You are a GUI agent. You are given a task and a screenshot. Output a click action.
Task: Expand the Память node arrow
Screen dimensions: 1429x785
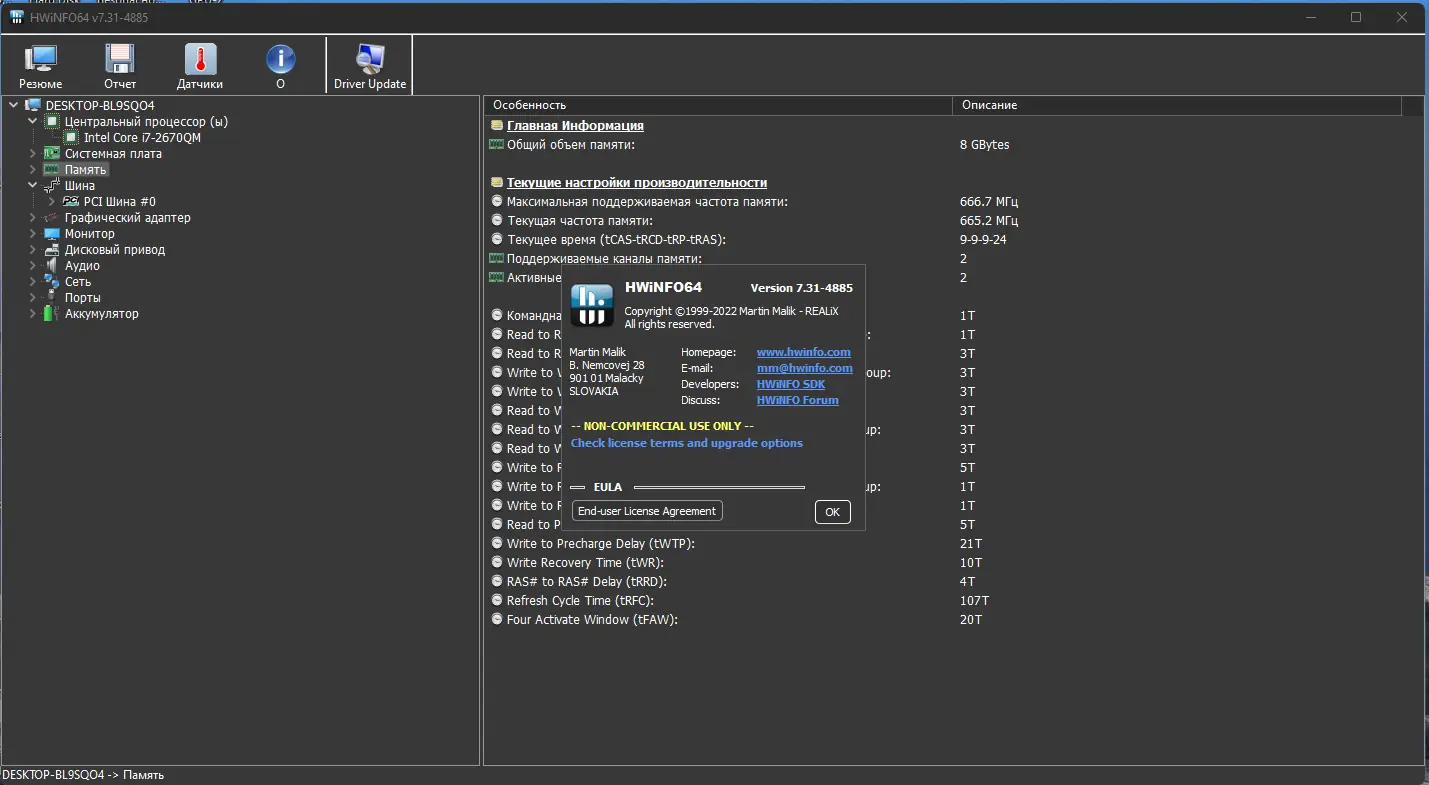coord(32,169)
